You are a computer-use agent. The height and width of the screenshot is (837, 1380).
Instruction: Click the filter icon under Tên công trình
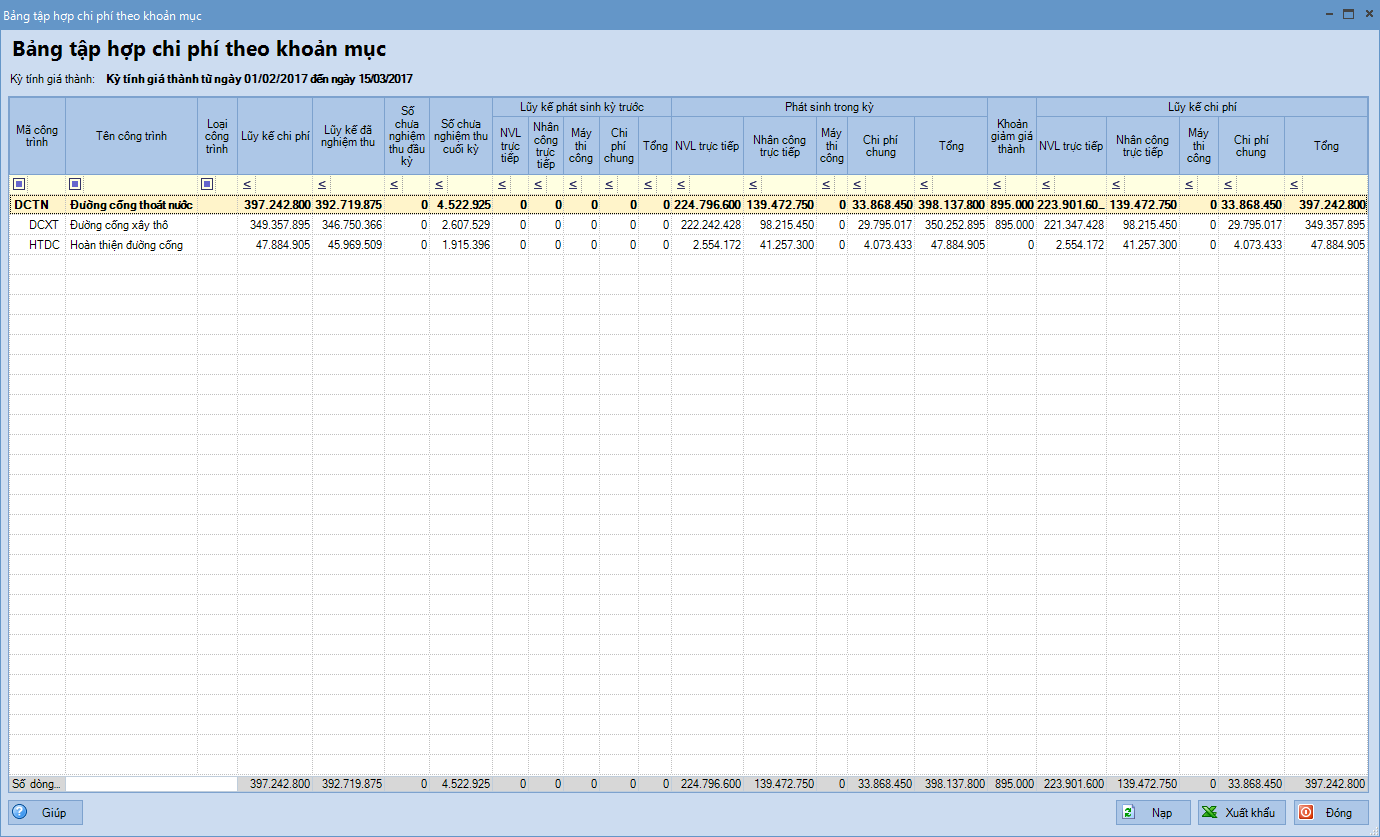coord(75,184)
